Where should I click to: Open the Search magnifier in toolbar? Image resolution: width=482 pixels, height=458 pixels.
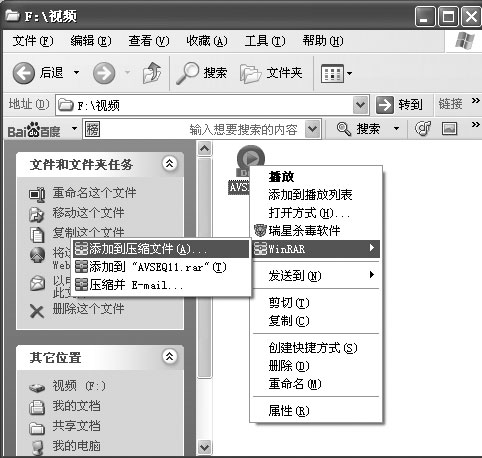(x=187, y=73)
